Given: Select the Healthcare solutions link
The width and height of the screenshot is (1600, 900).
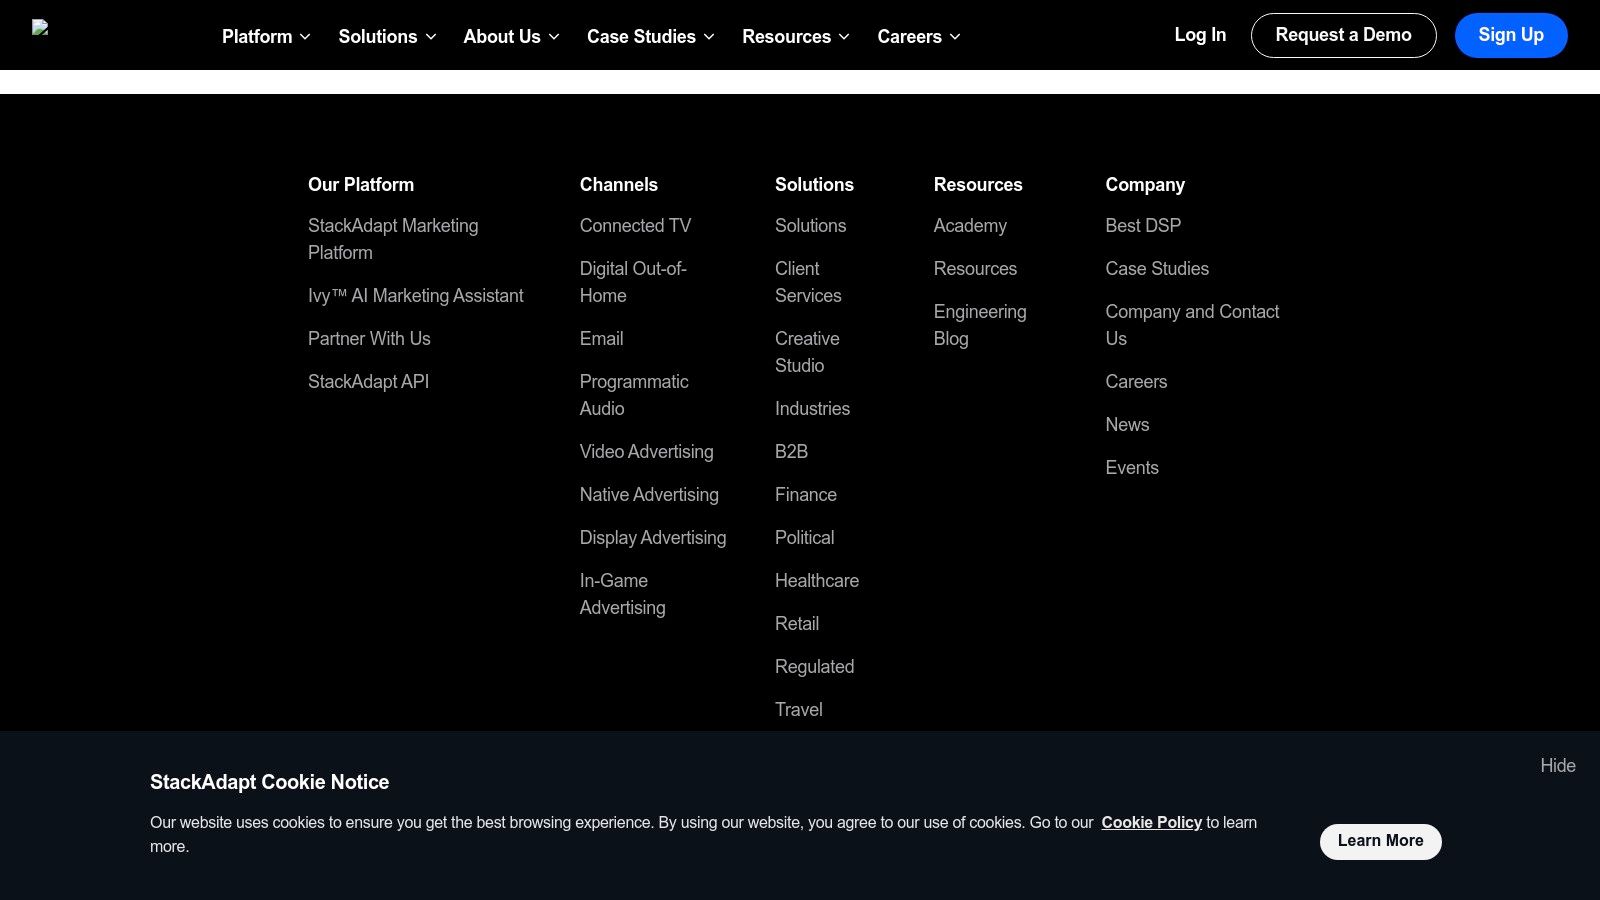Looking at the screenshot, I should 816,581.
